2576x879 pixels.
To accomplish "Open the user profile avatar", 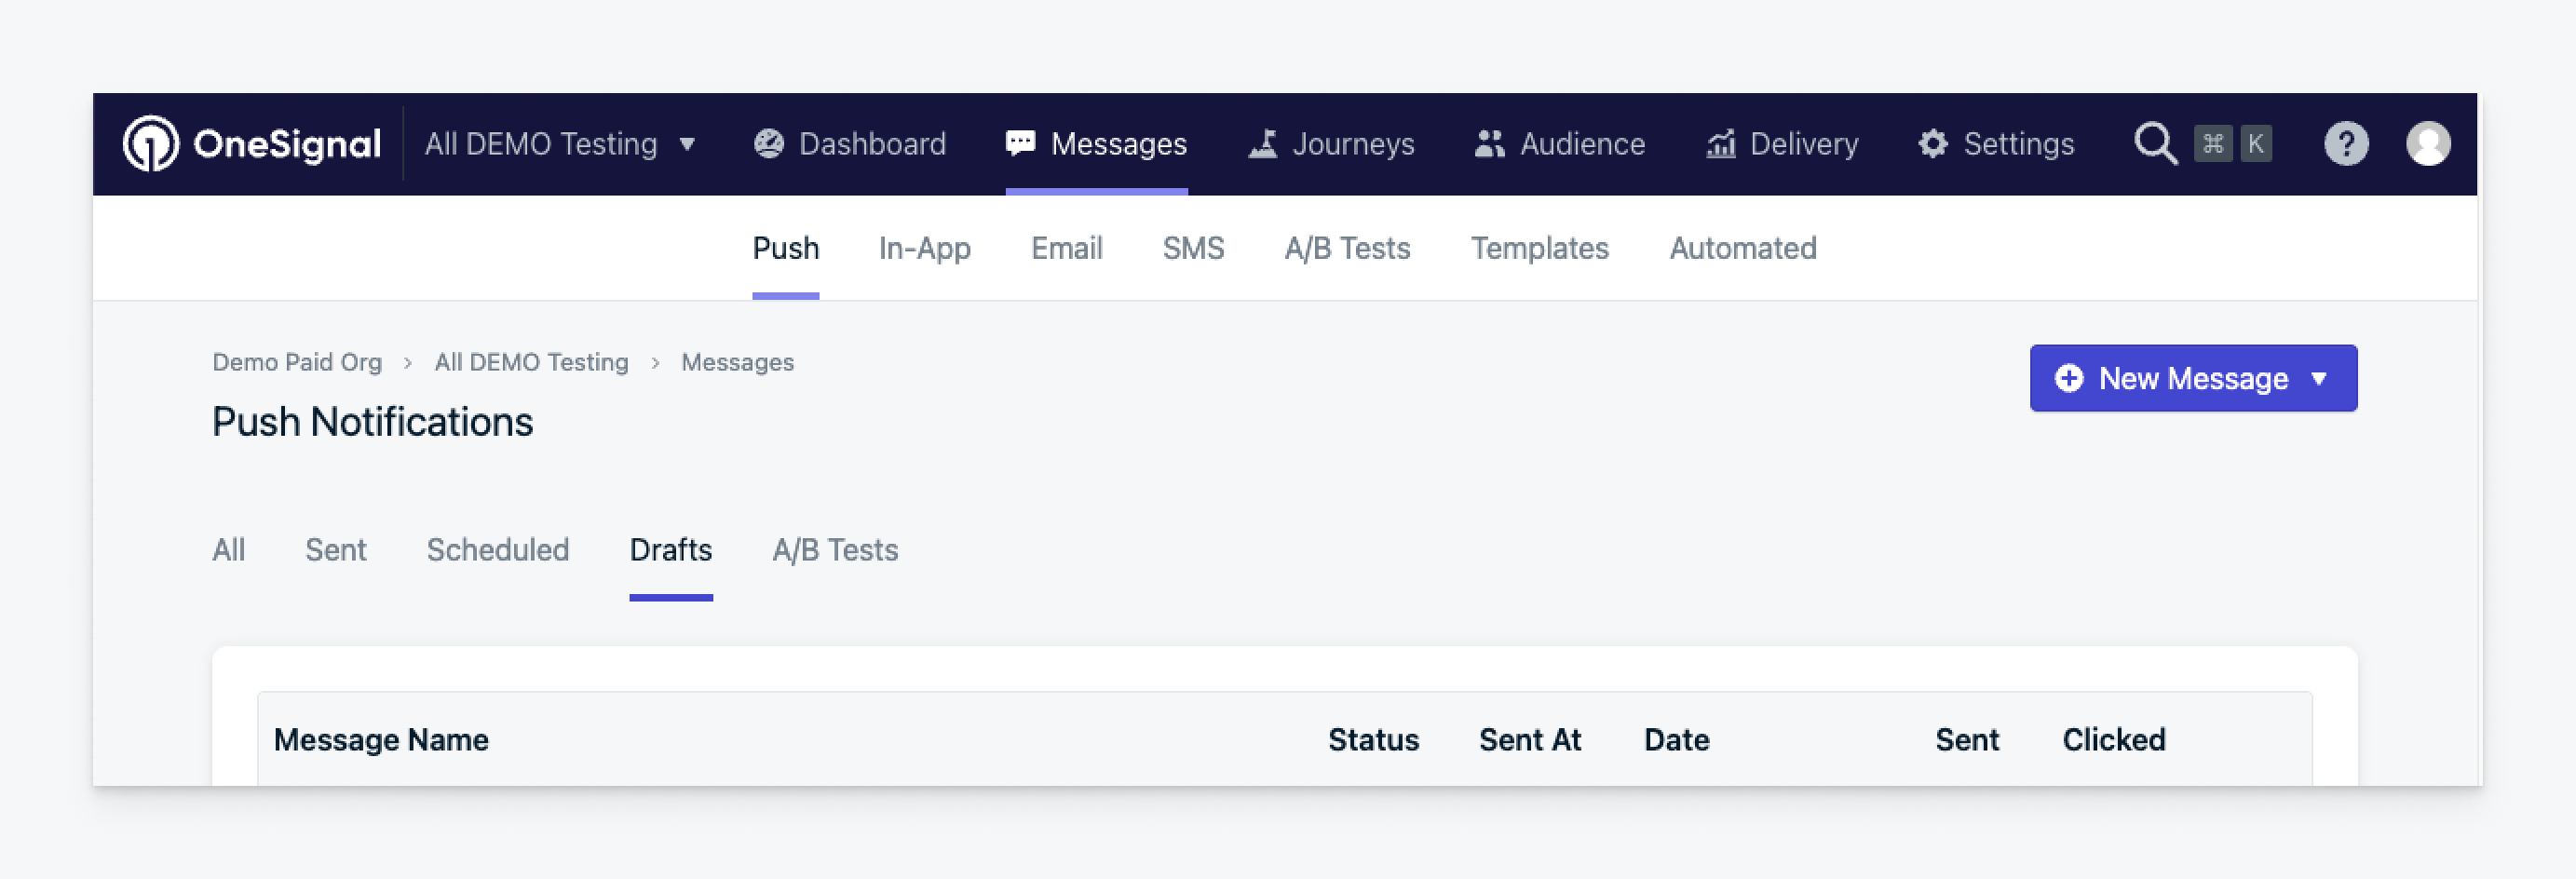I will tap(2427, 144).
